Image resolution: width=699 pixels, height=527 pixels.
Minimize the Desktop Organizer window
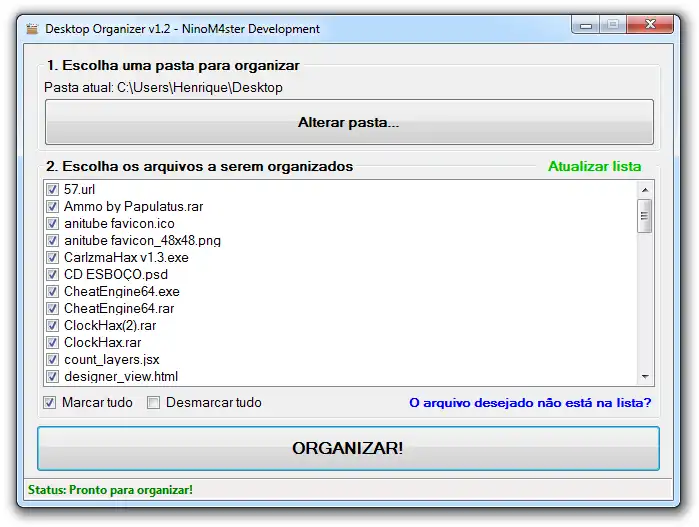(x=586, y=25)
